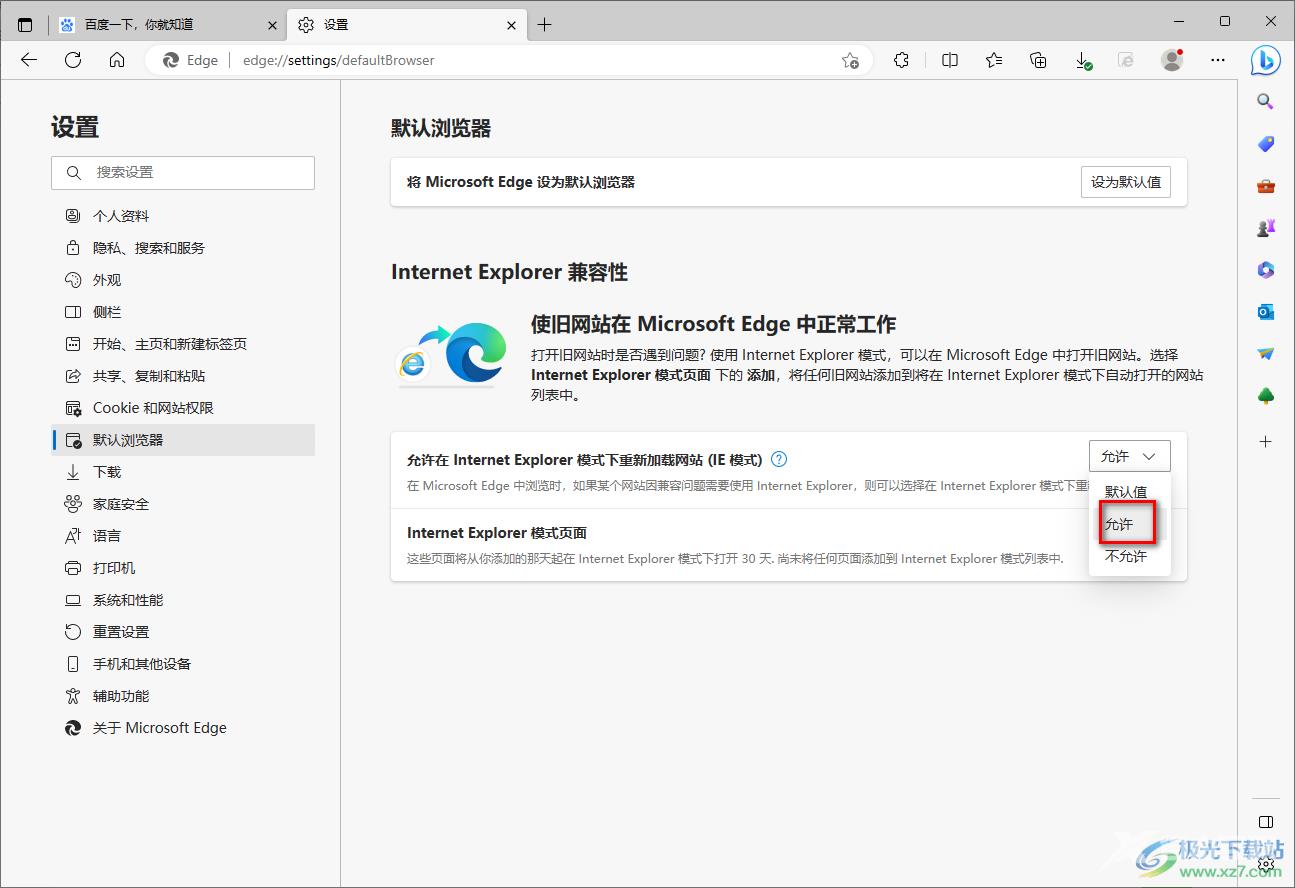The height and width of the screenshot is (888, 1295).
Task: Open the green tree sidebar icon
Action: tap(1265, 396)
